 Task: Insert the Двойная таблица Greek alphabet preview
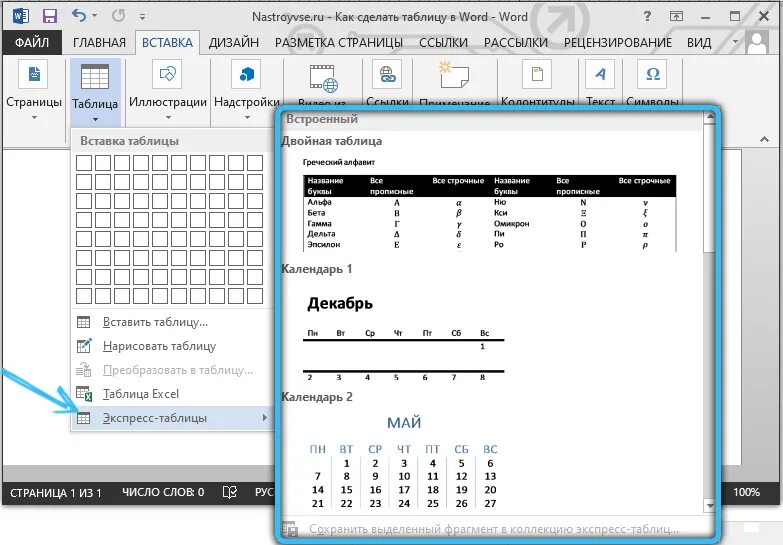489,204
